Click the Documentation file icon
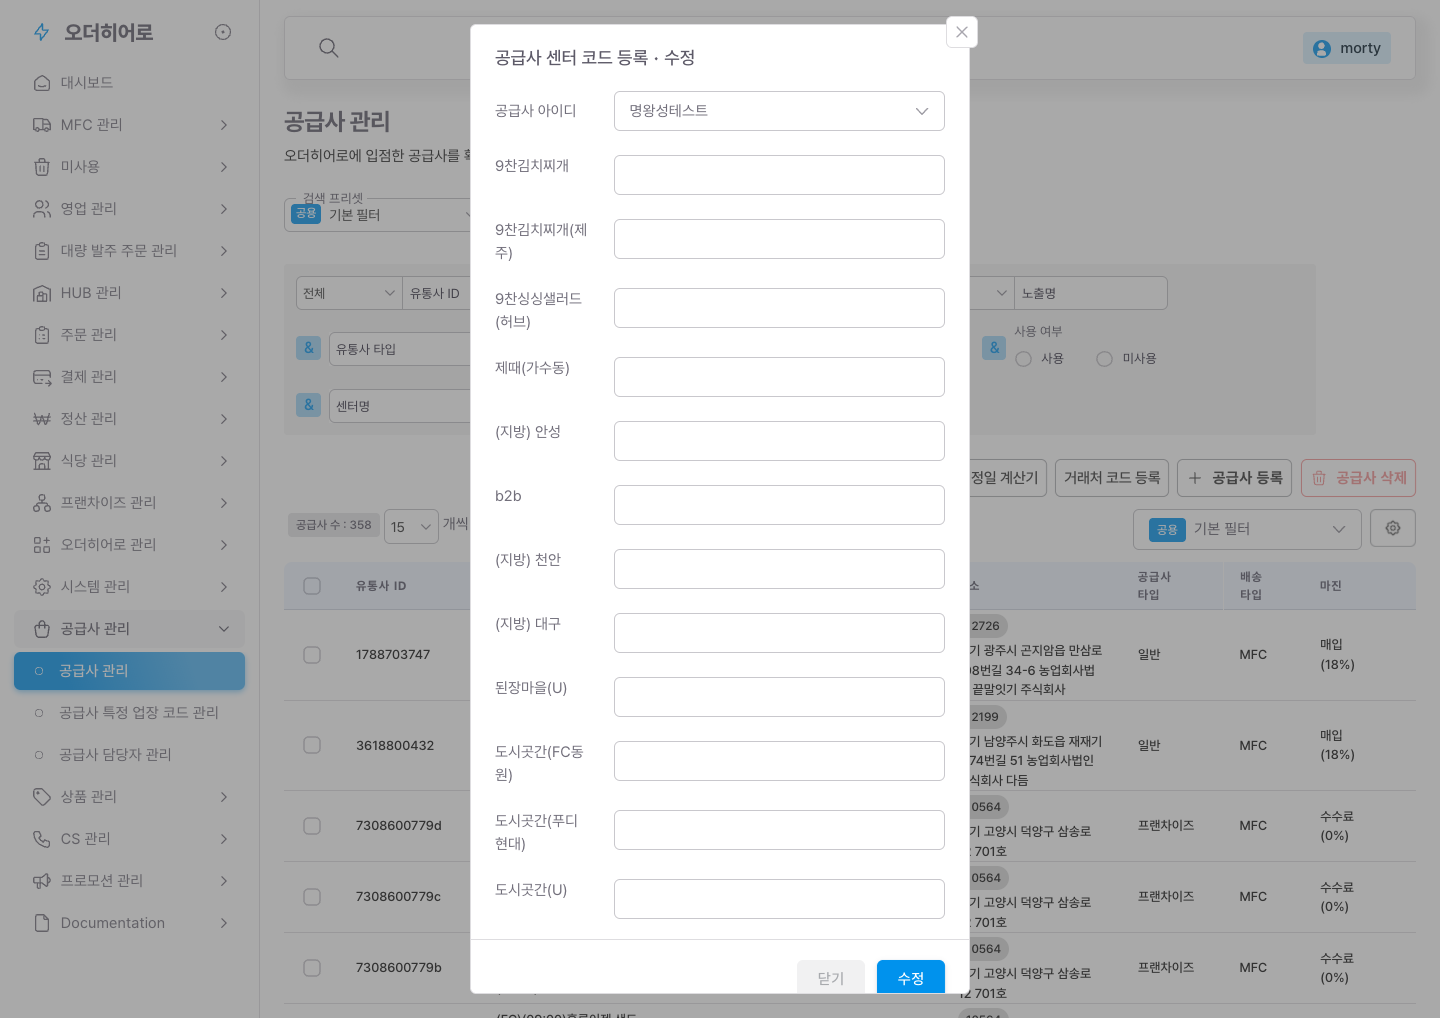The image size is (1440, 1018). click(x=42, y=923)
